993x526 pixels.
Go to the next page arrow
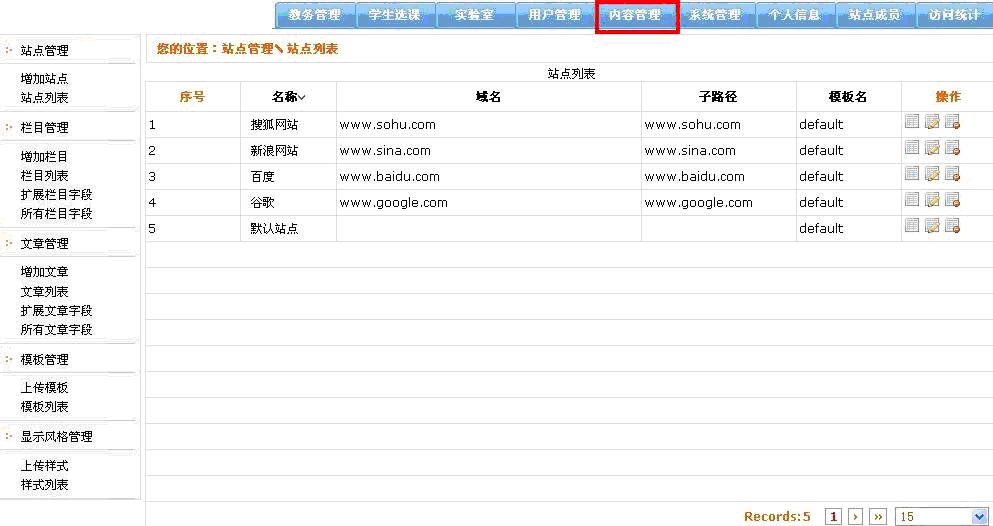(855, 516)
